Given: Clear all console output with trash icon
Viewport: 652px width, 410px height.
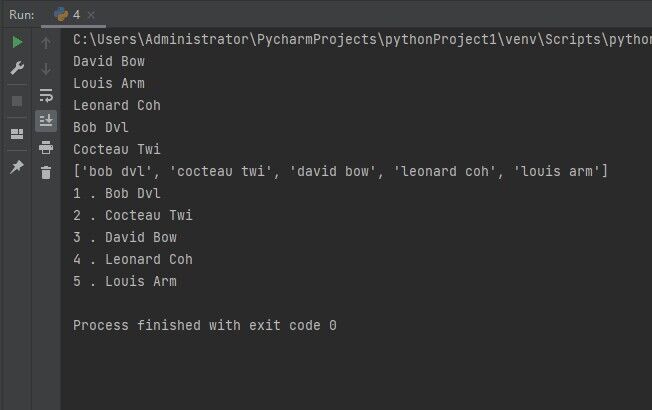Looking at the screenshot, I should pos(46,172).
